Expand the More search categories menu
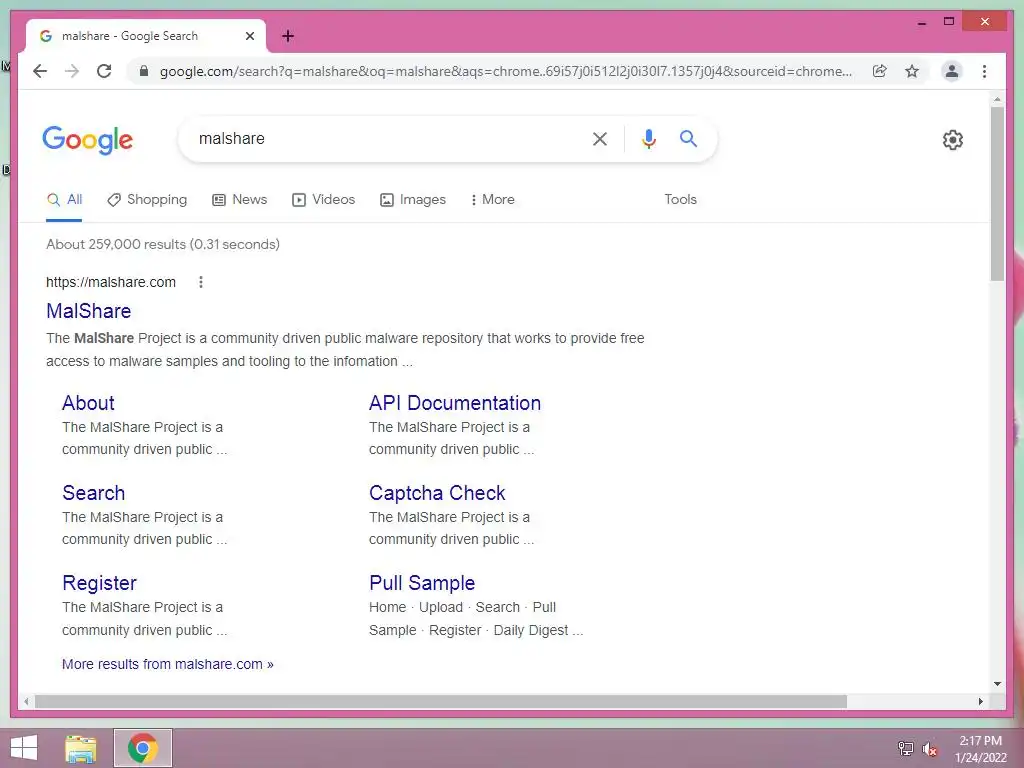 tap(492, 199)
